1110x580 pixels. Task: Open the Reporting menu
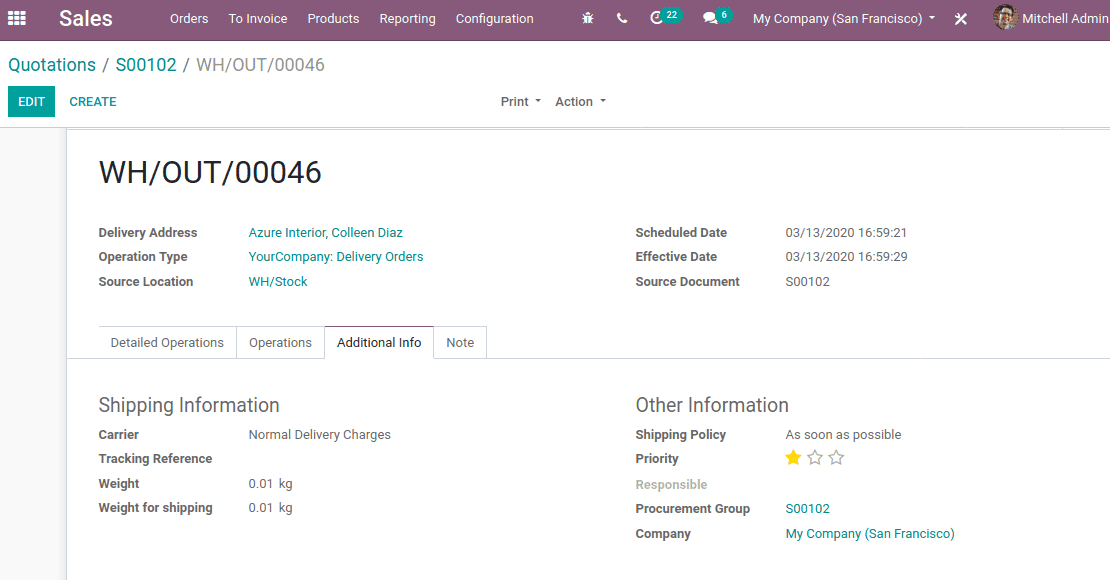pyautogui.click(x=407, y=18)
